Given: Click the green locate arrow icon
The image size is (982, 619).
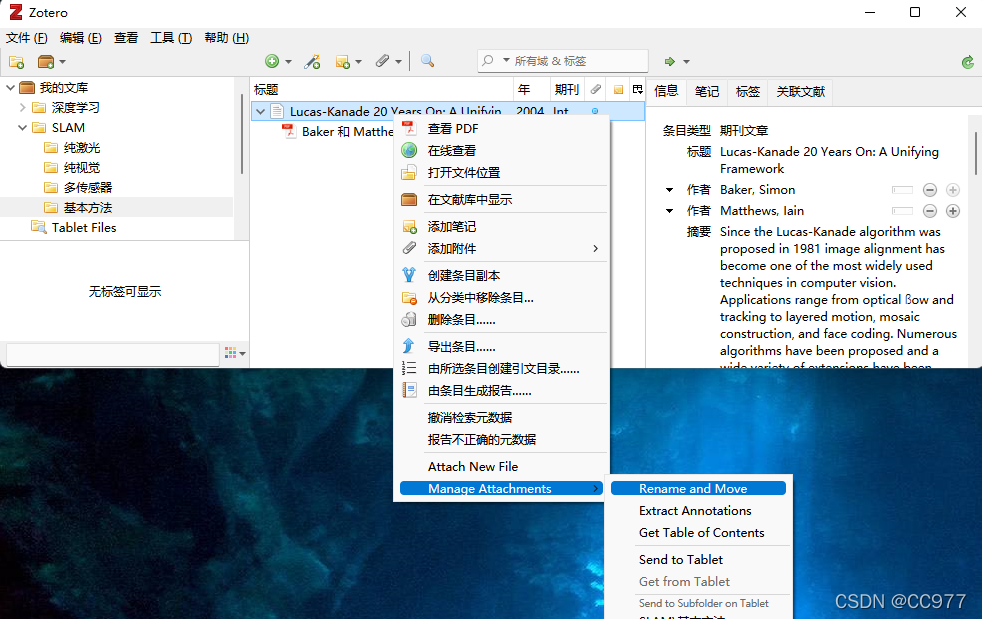Looking at the screenshot, I should (x=669, y=61).
